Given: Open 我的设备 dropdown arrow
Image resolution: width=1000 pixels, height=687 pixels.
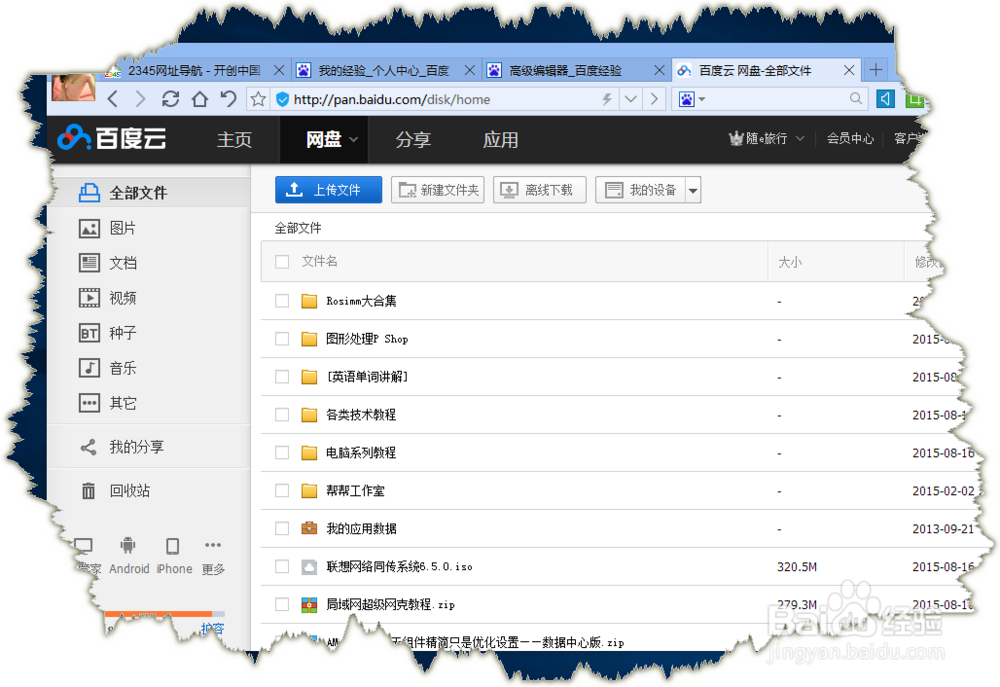Looking at the screenshot, I should pos(693,190).
